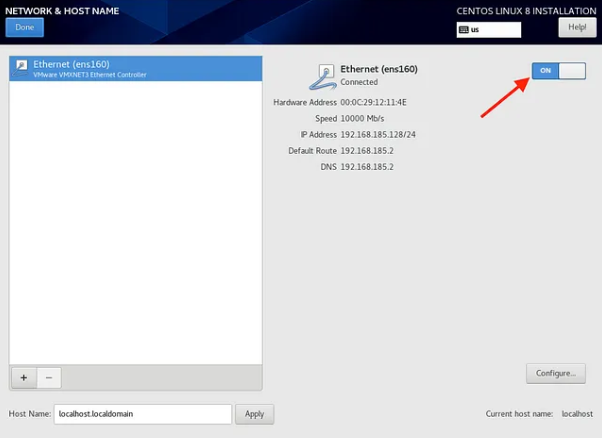Click the Default Route value 192.168.185.2
Viewport: 602px width, 438px height.
pos(367,150)
